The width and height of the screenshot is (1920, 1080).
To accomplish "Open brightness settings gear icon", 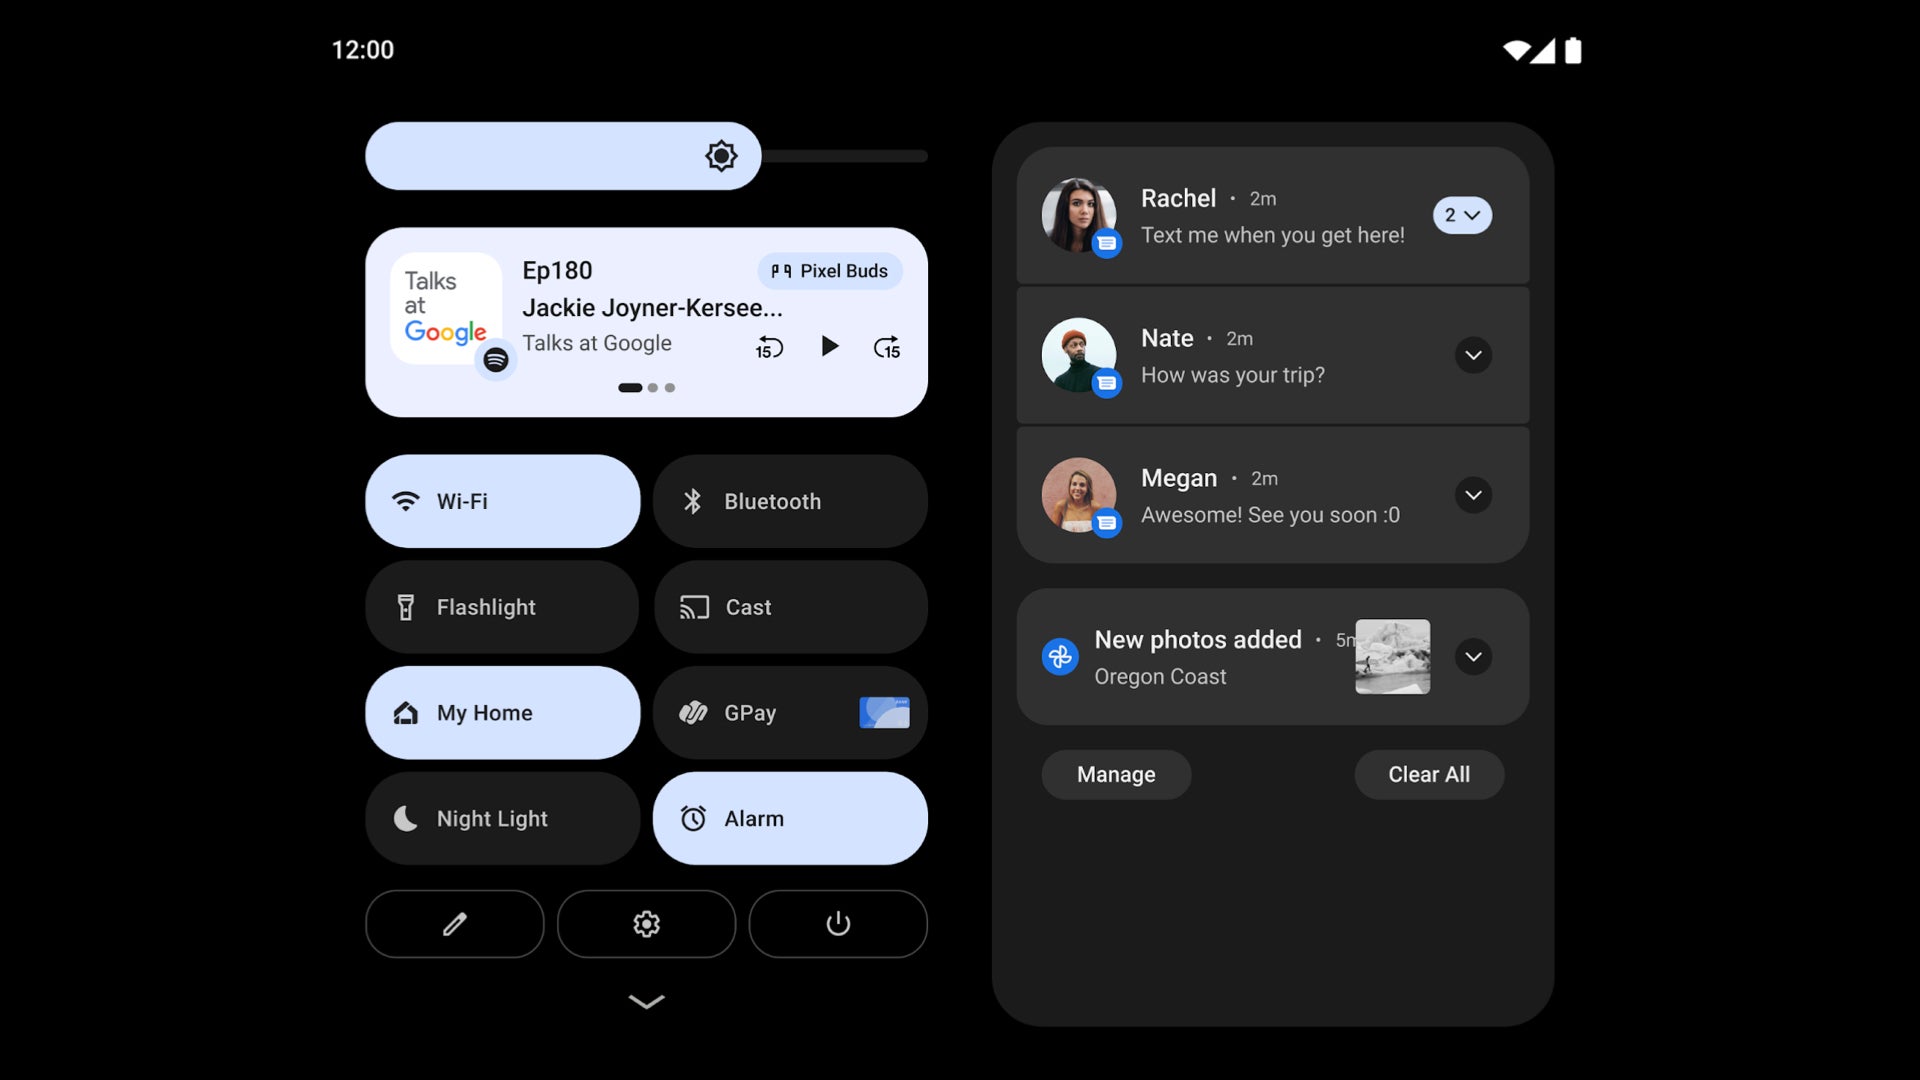I will (720, 156).
